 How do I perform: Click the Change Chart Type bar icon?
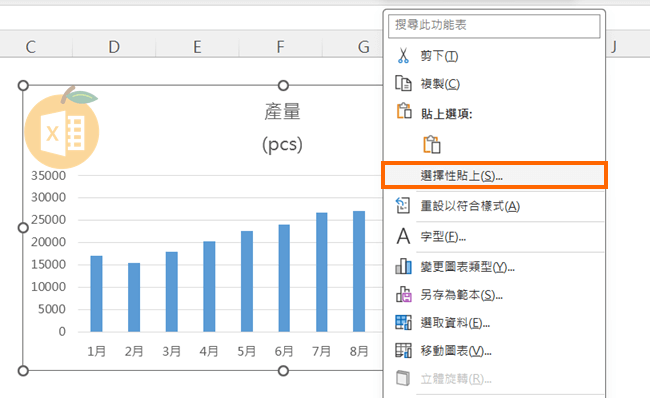(x=403, y=267)
